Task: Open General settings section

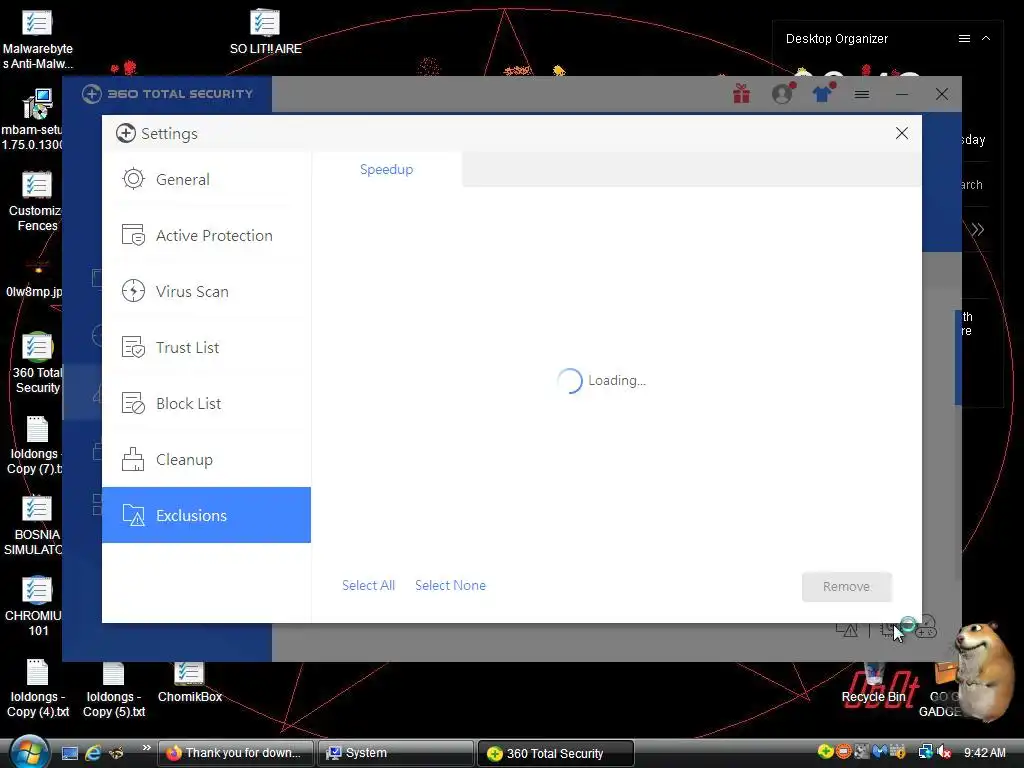Action: 206,179
